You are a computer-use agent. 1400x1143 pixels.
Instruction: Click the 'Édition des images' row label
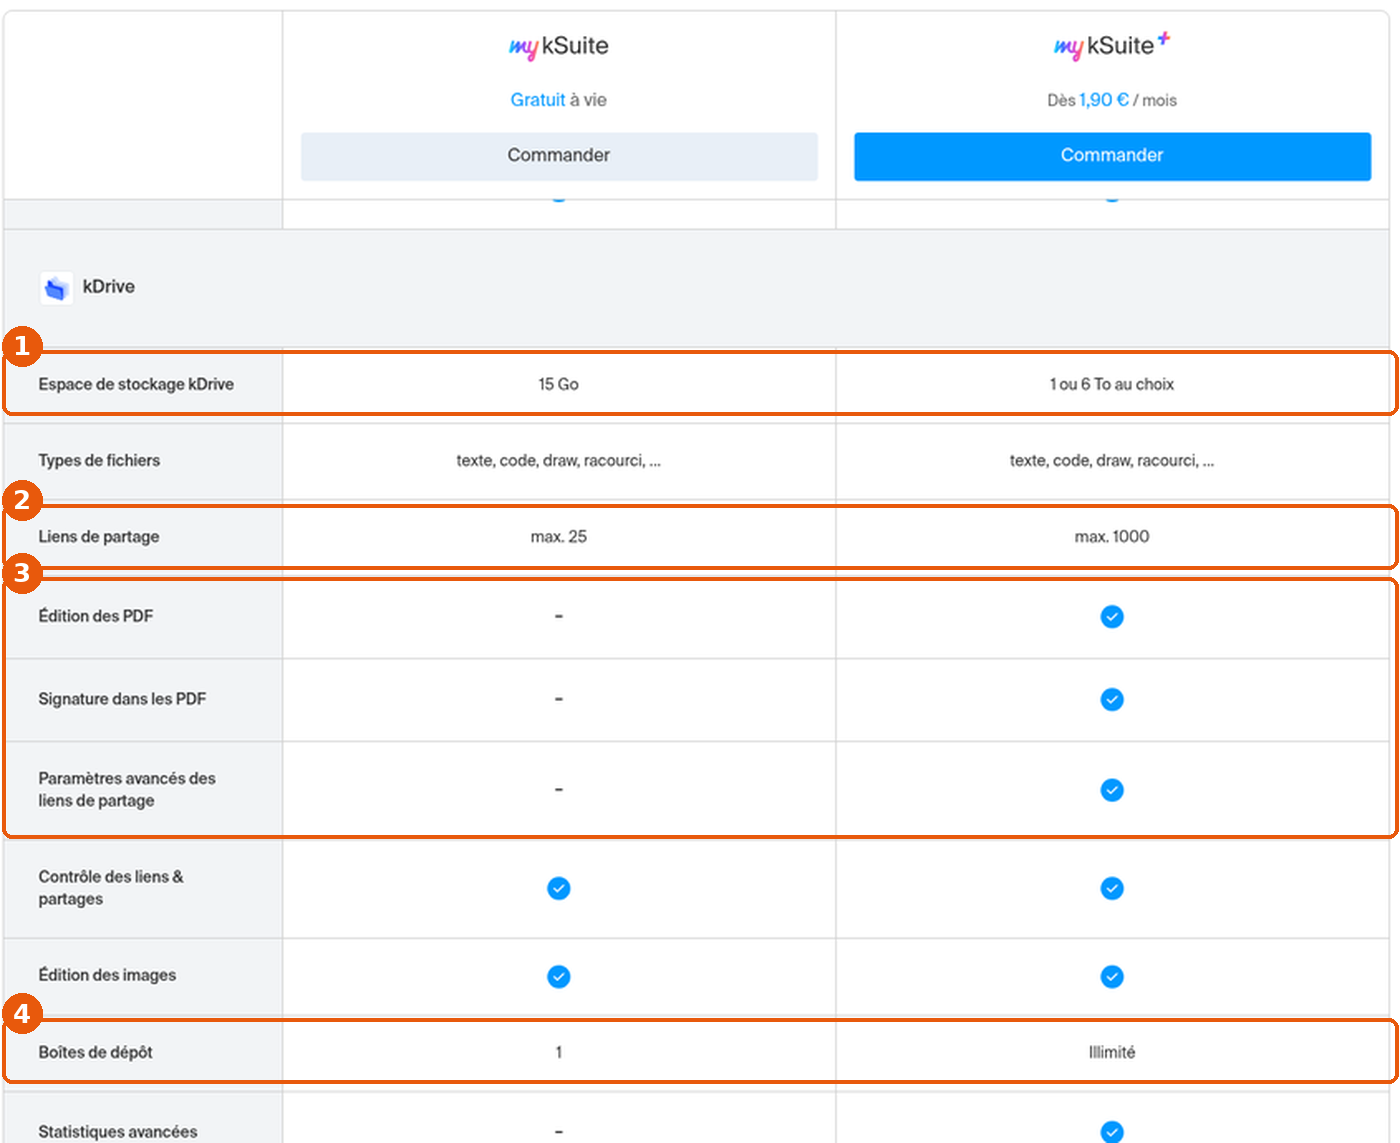click(107, 975)
